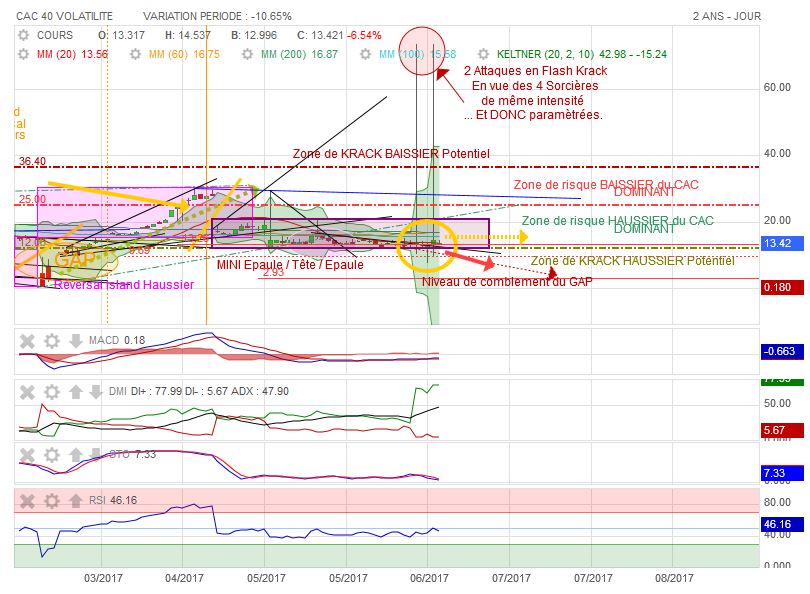Viewport: 810px width, 594px height.
Task: Click the high value H: 14.537
Action: (x=188, y=35)
